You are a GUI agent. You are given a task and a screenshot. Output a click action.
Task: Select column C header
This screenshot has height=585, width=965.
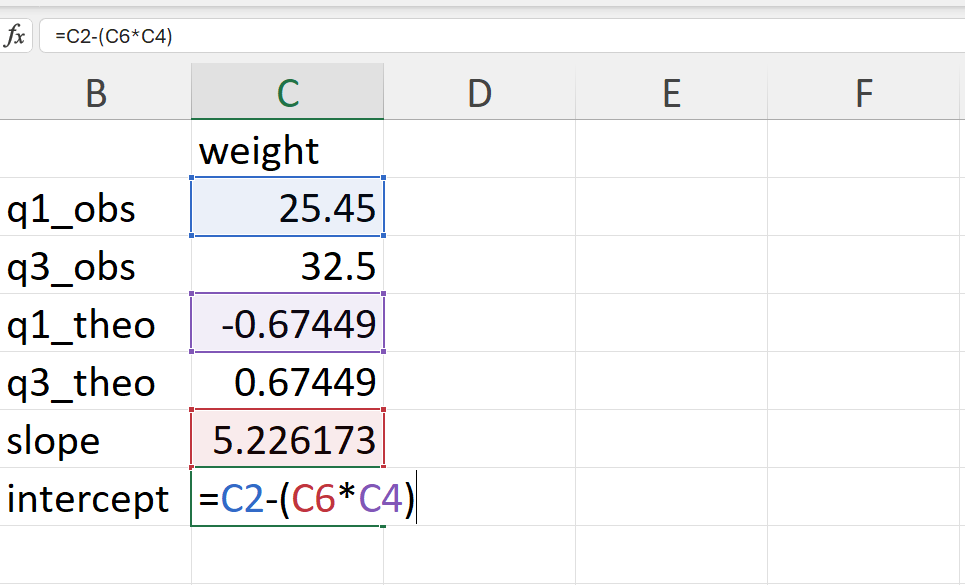click(287, 92)
